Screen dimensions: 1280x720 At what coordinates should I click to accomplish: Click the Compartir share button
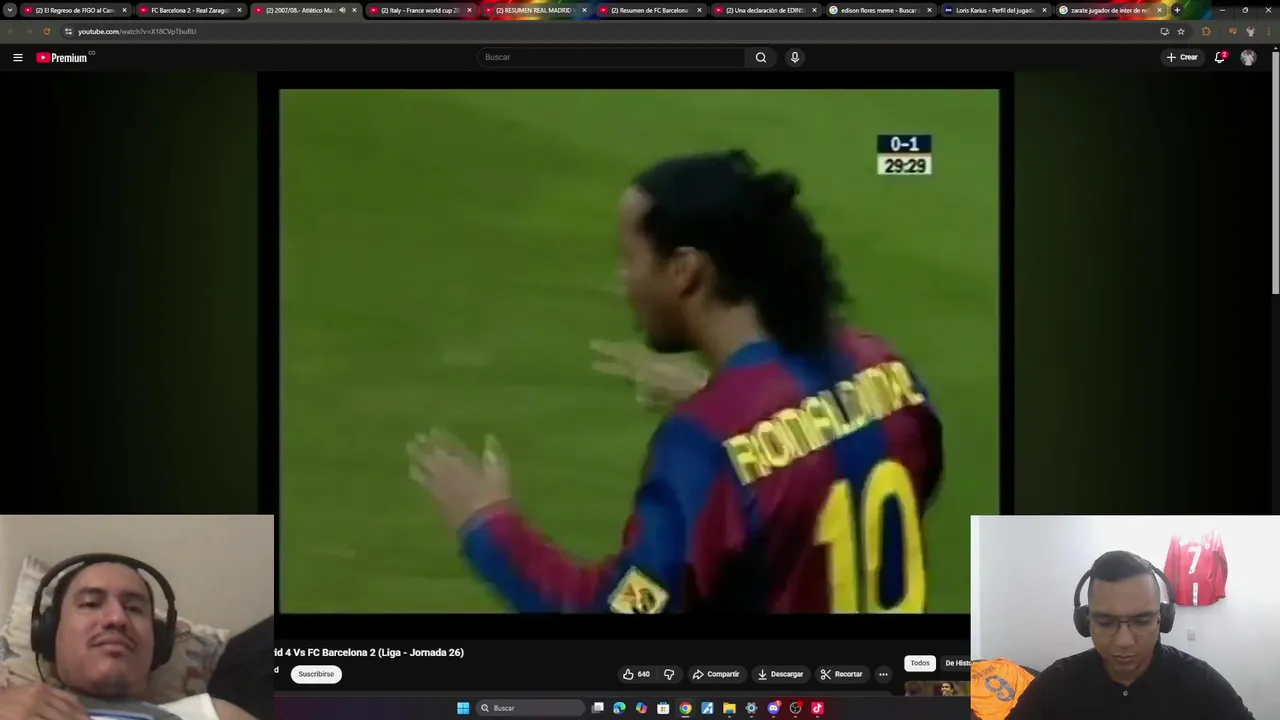click(x=716, y=674)
